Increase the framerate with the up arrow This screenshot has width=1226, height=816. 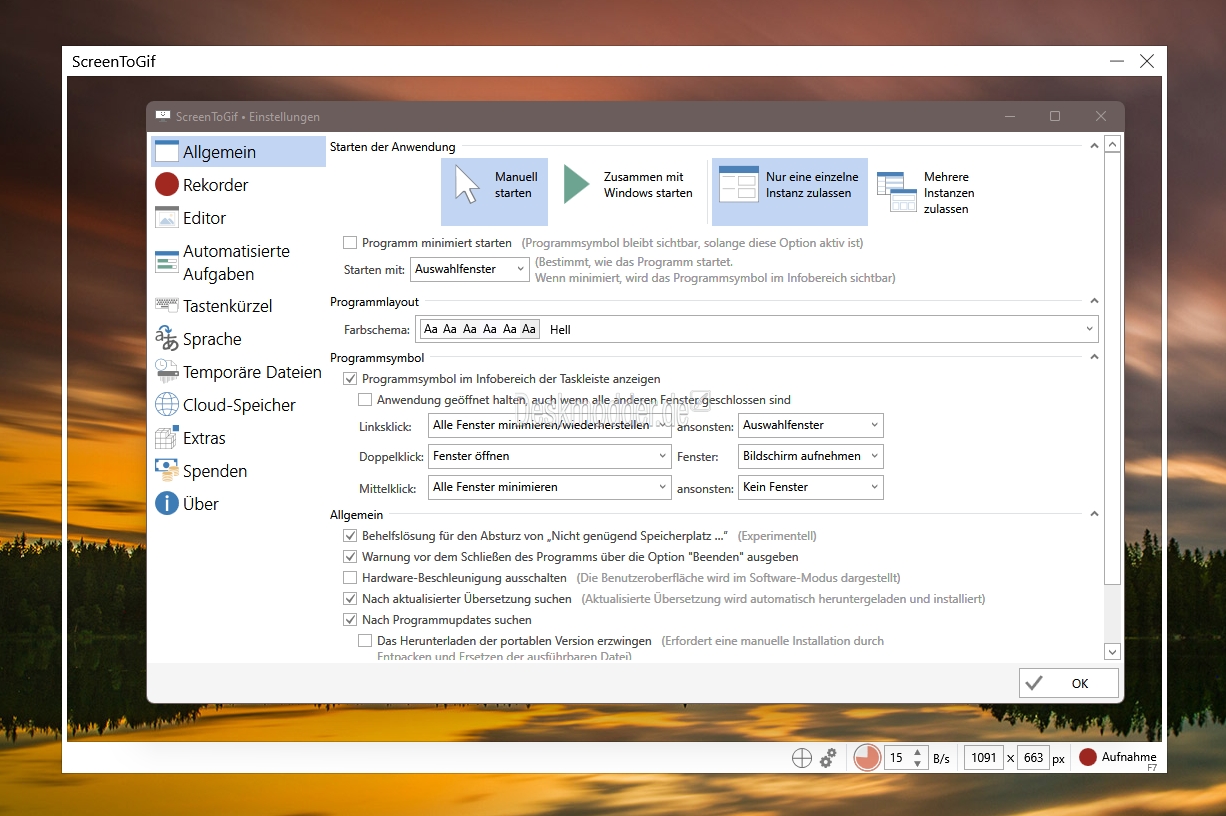[x=918, y=751]
